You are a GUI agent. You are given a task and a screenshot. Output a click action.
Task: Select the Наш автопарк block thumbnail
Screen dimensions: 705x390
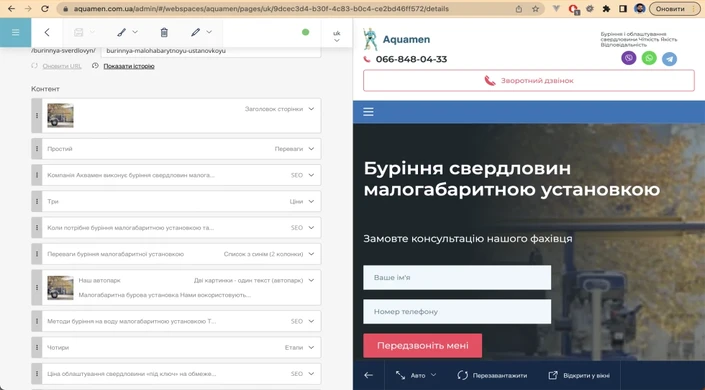[60, 288]
